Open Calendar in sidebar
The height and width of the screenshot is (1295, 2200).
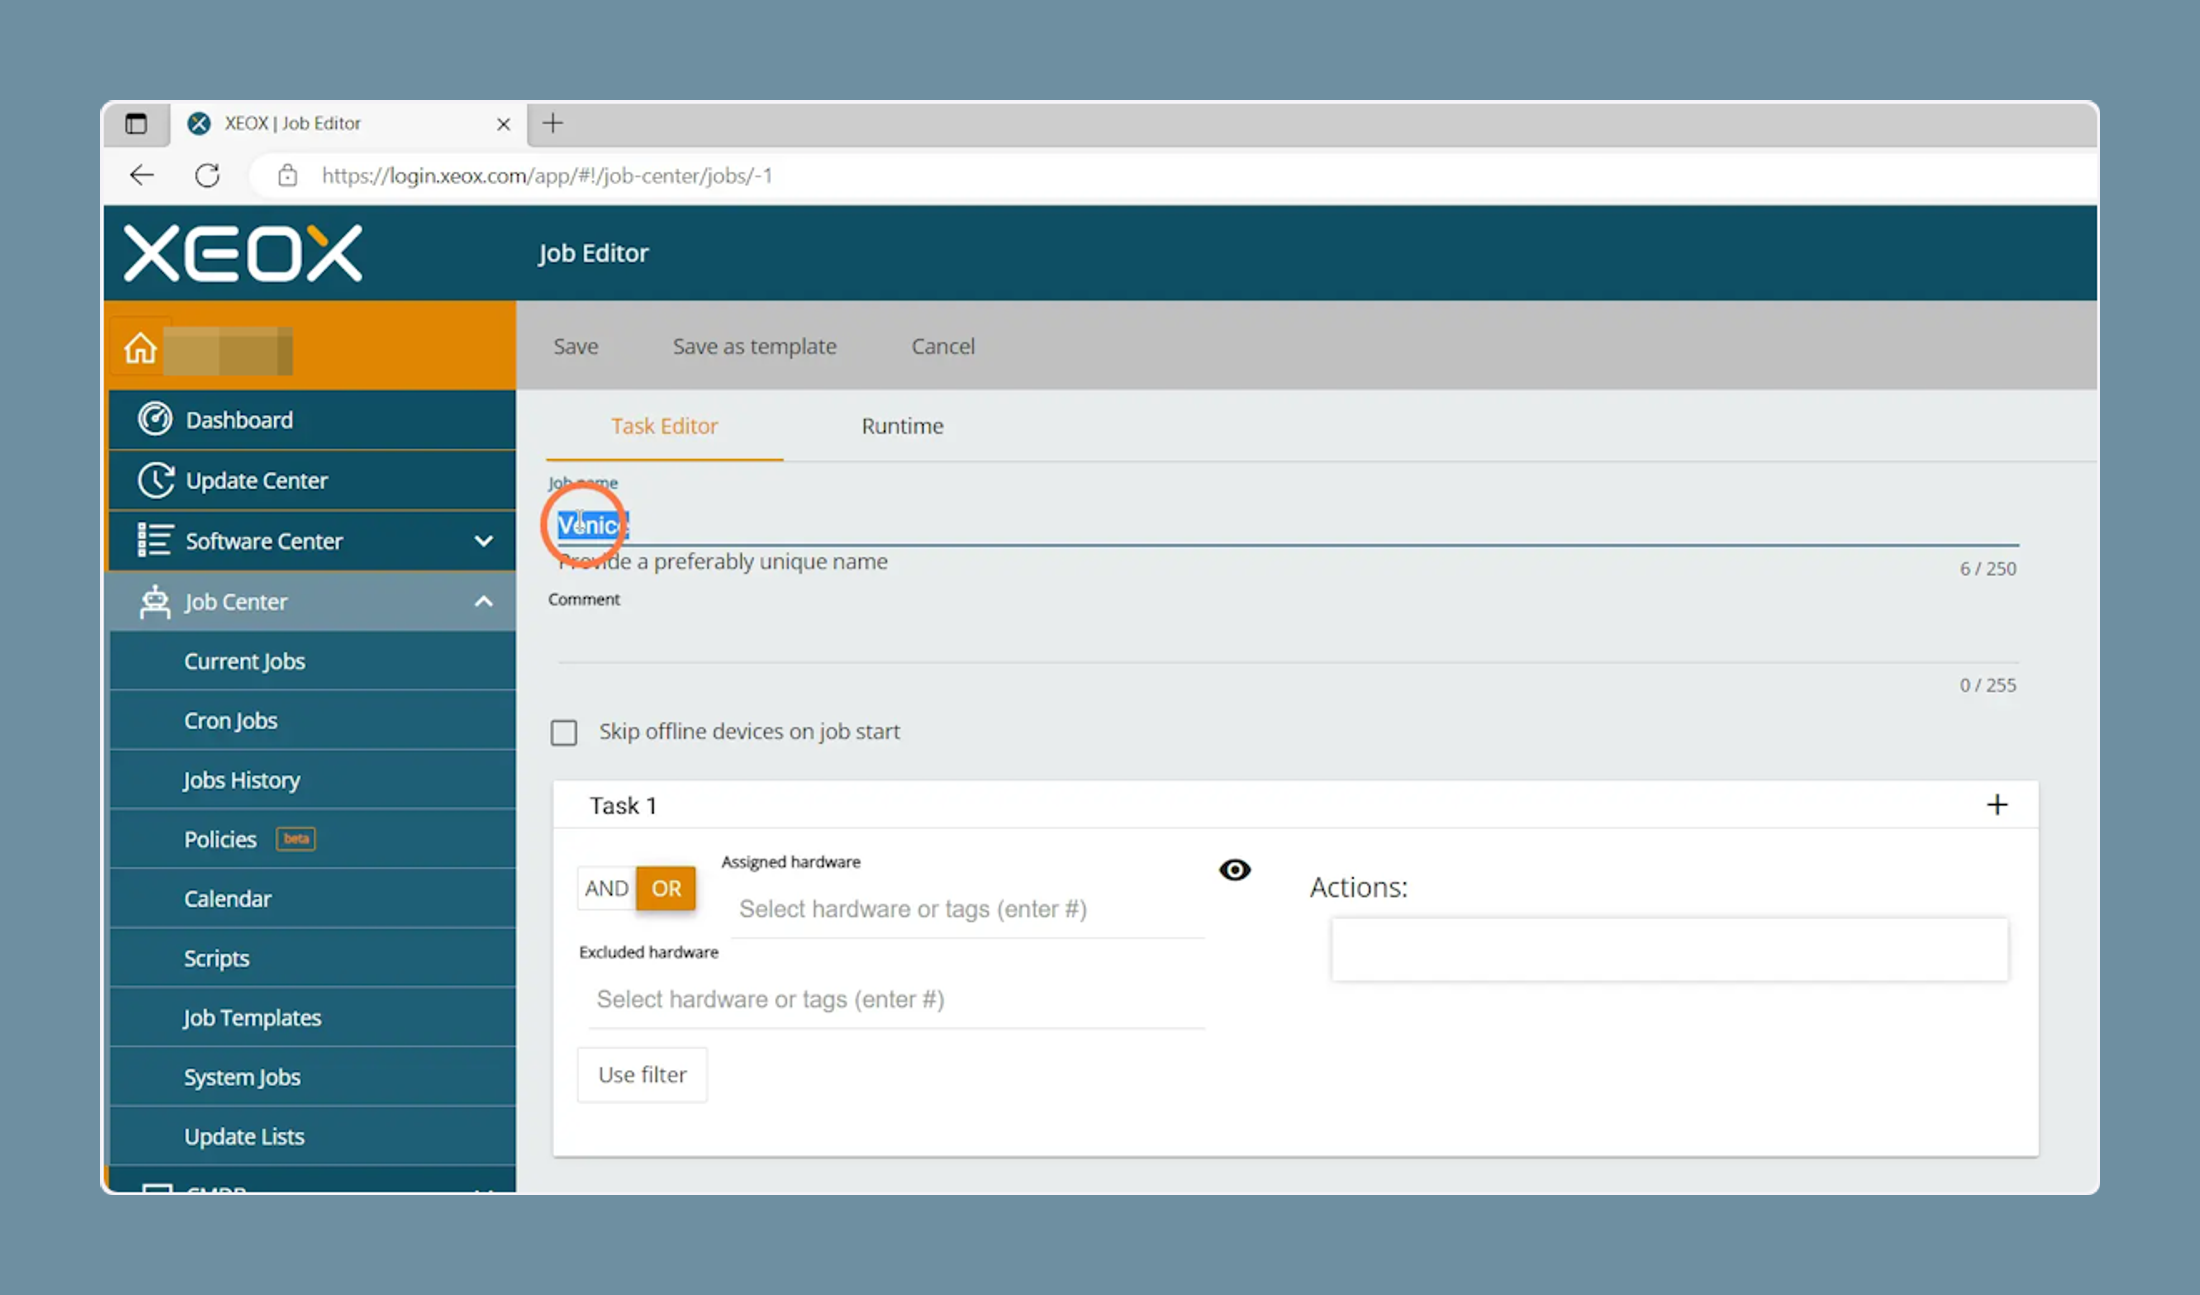point(313,898)
